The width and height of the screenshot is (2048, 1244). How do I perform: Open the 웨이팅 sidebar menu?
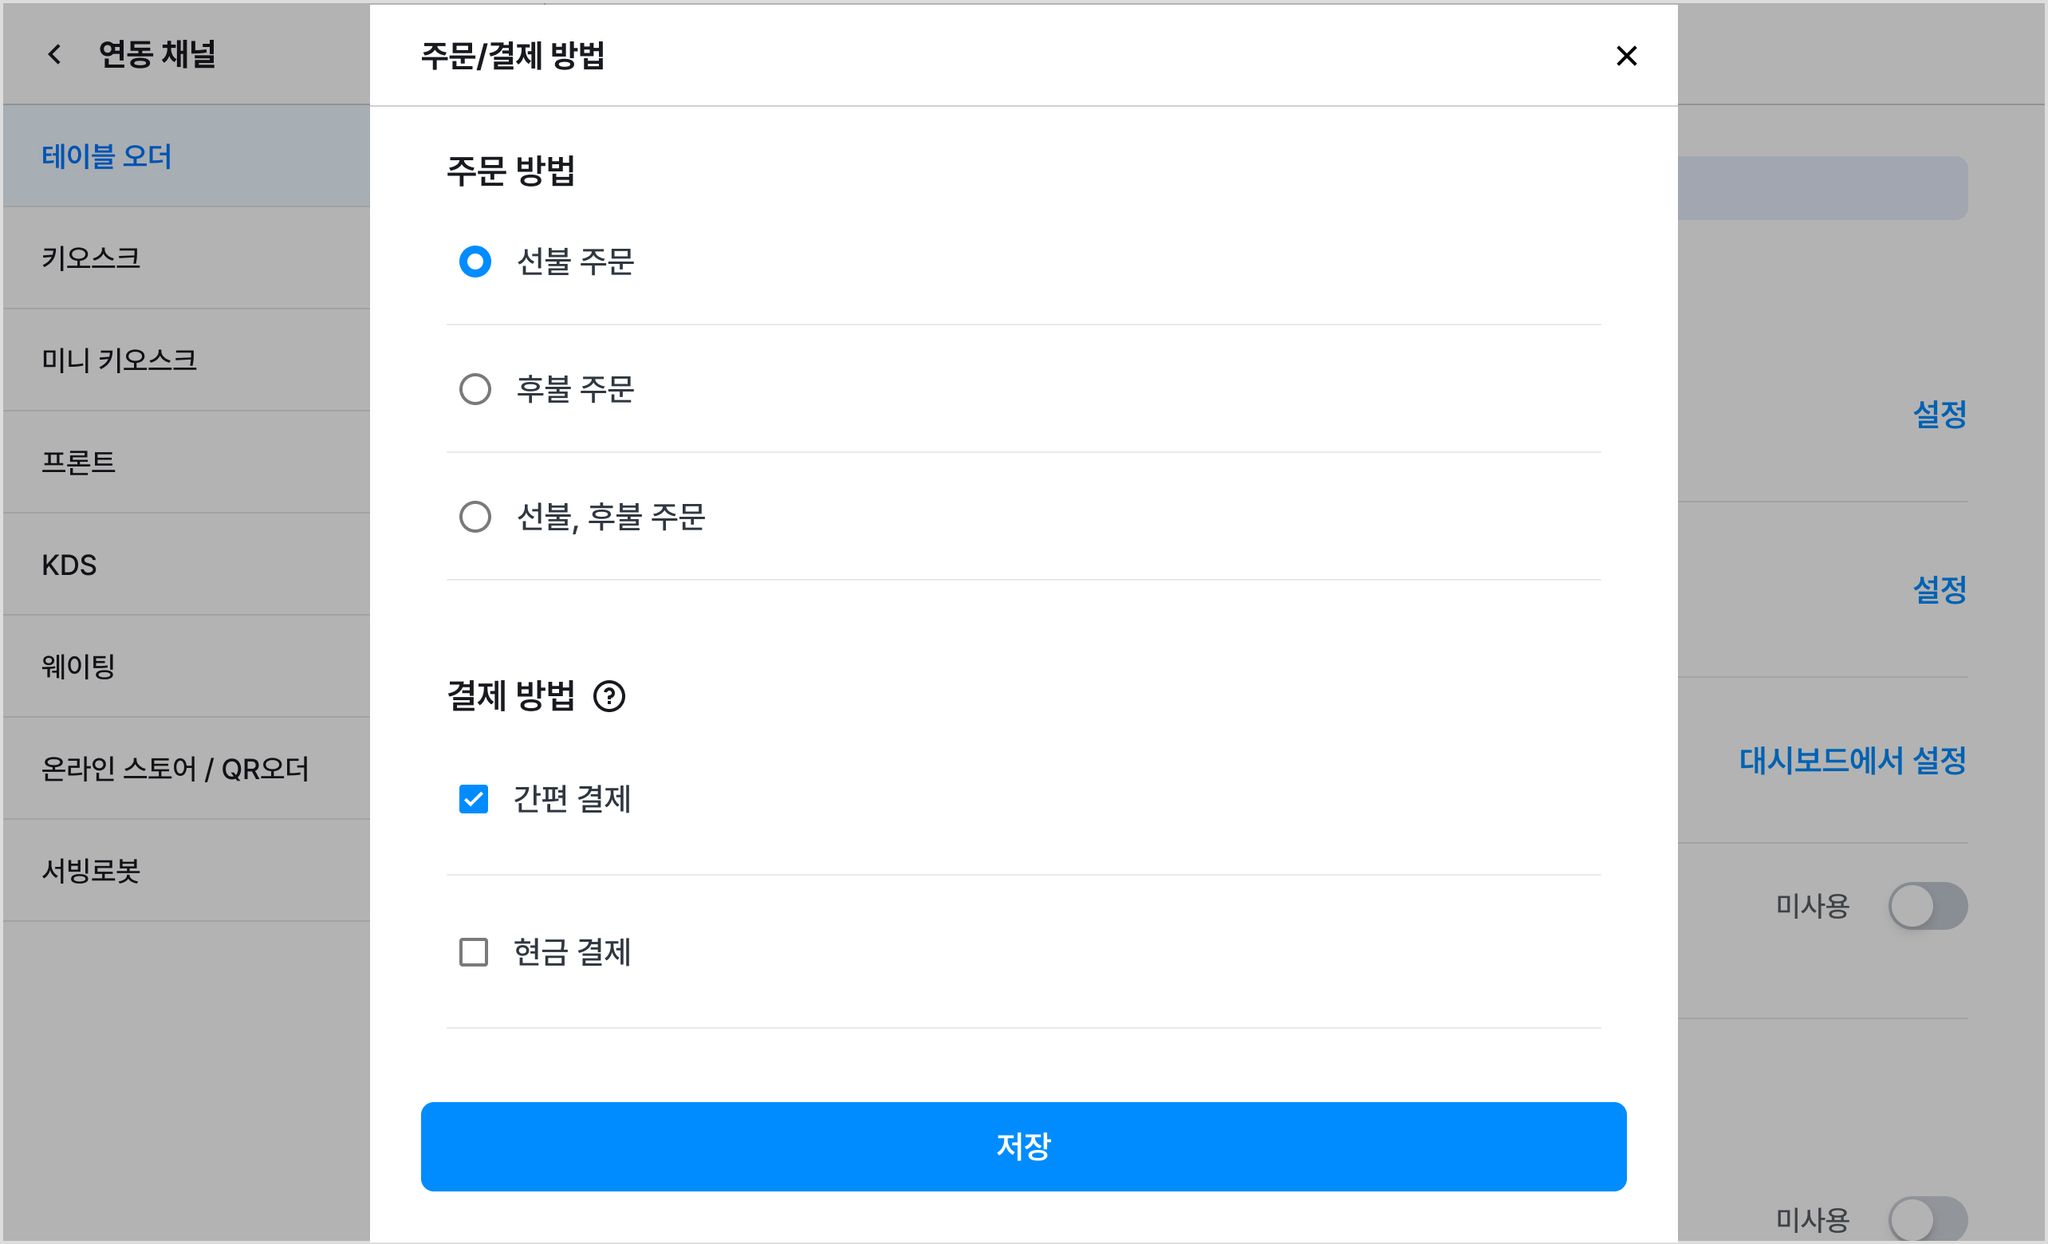pyautogui.click(x=186, y=666)
